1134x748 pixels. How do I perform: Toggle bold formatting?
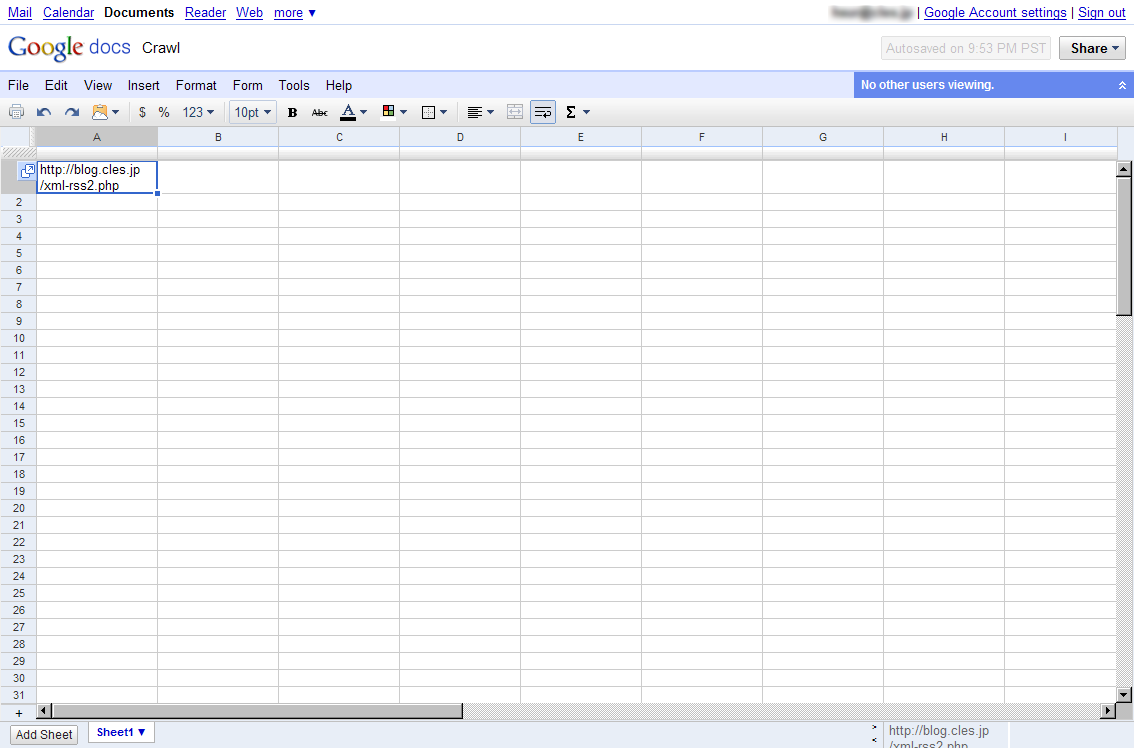pyautogui.click(x=292, y=112)
